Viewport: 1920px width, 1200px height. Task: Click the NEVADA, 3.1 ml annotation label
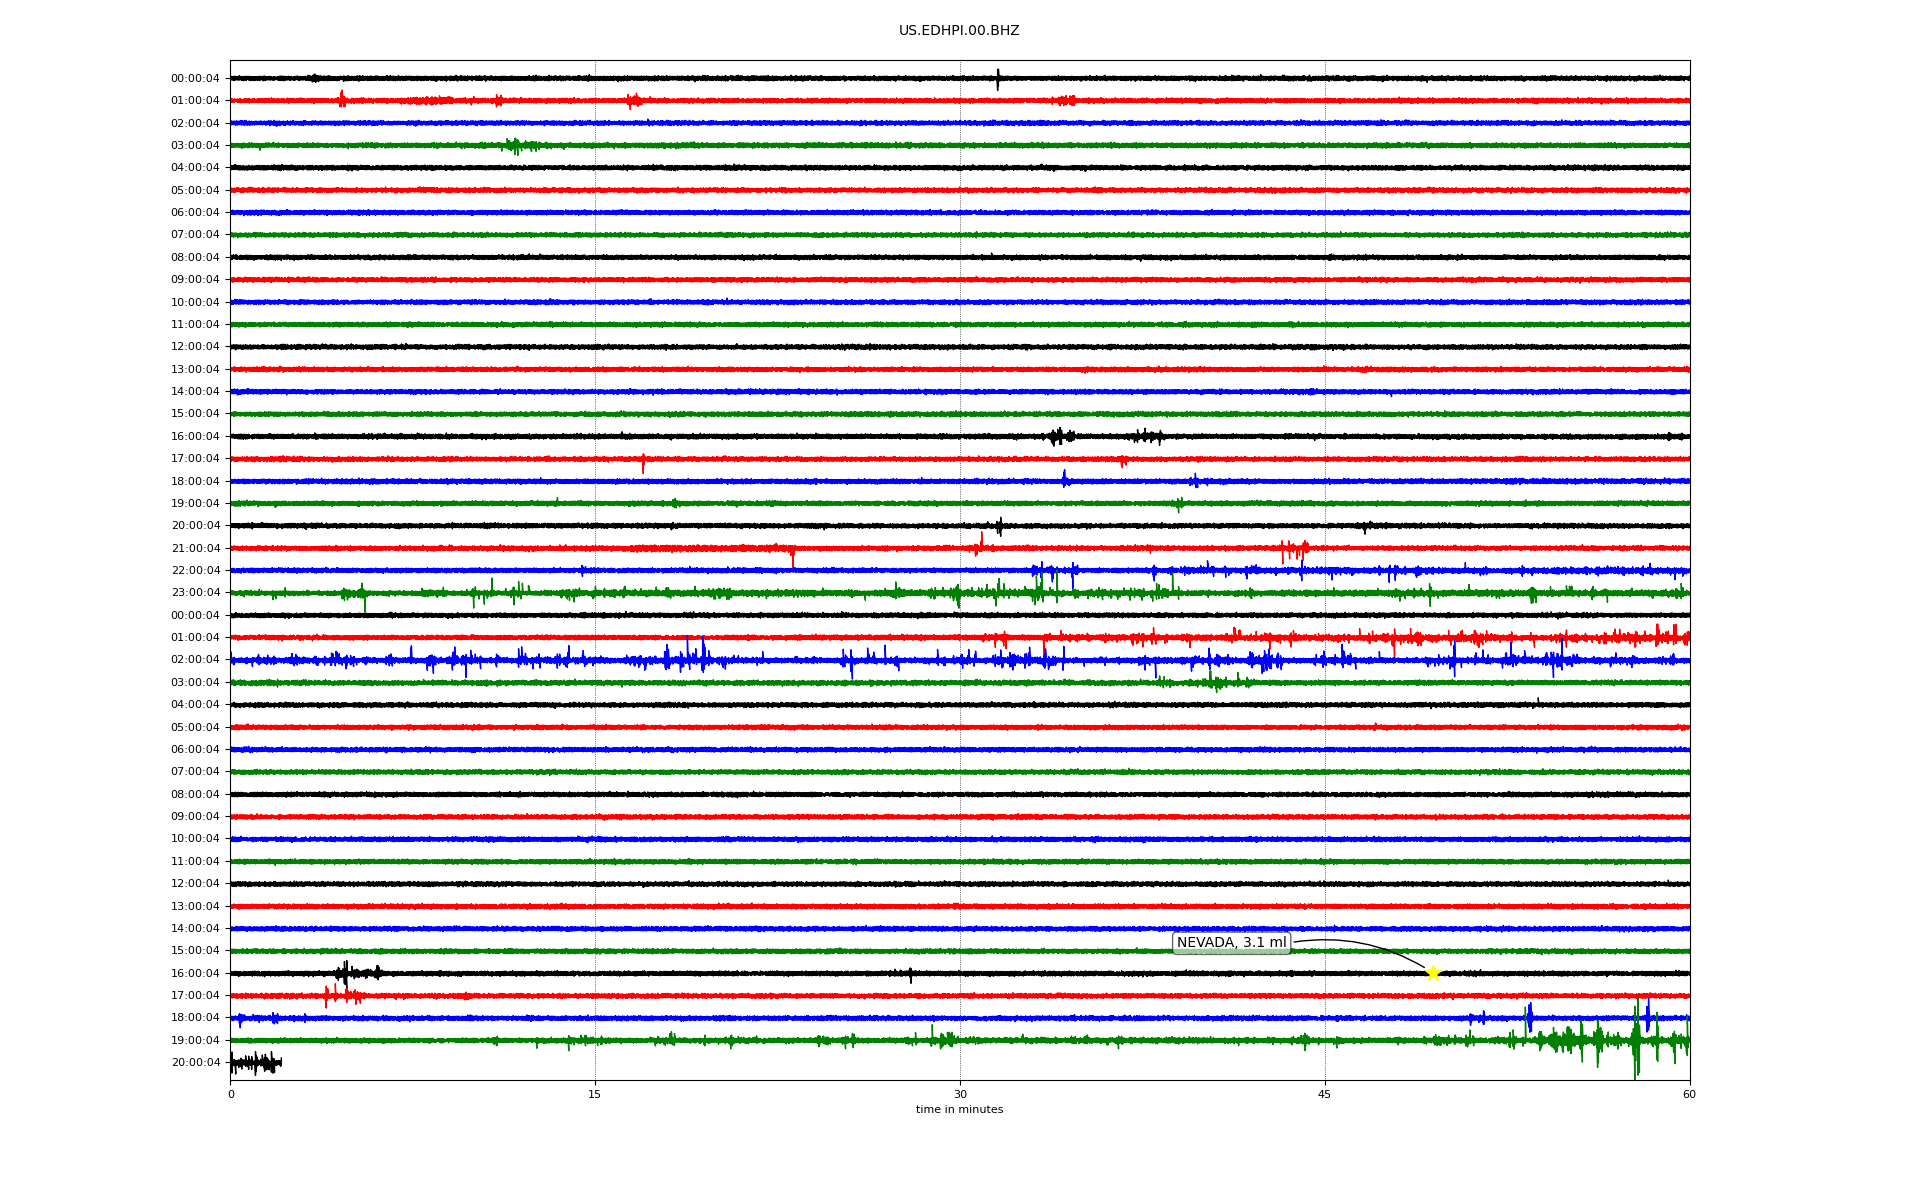point(1231,943)
